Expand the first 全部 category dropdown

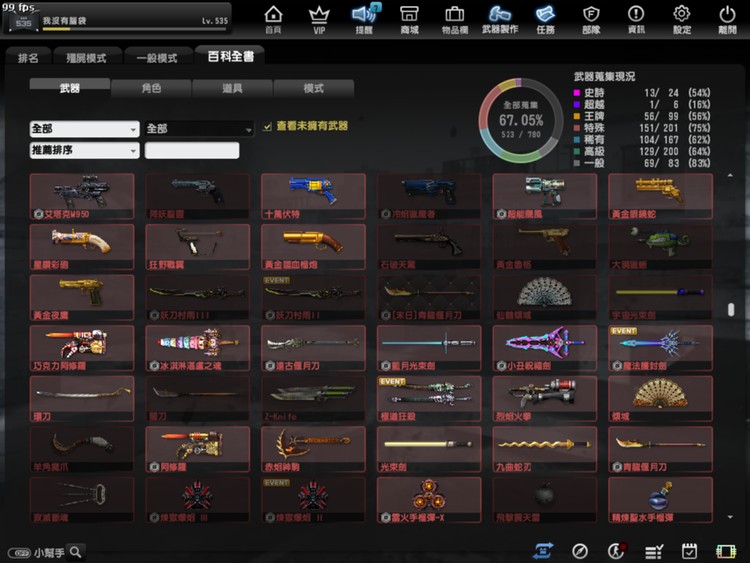pyautogui.click(x=85, y=129)
